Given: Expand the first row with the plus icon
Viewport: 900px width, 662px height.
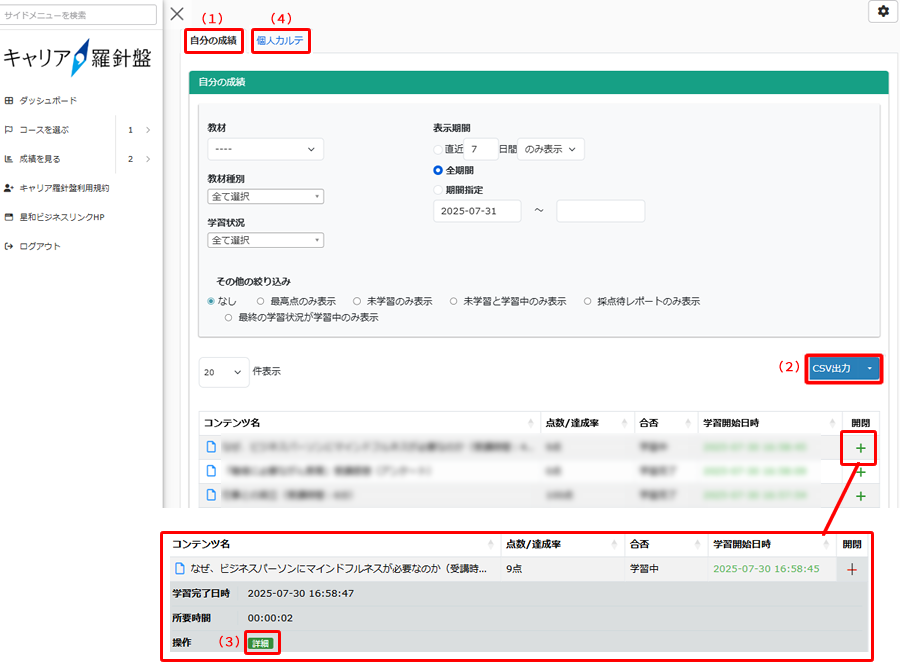Looking at the screenshot, I should coord(860,448).
